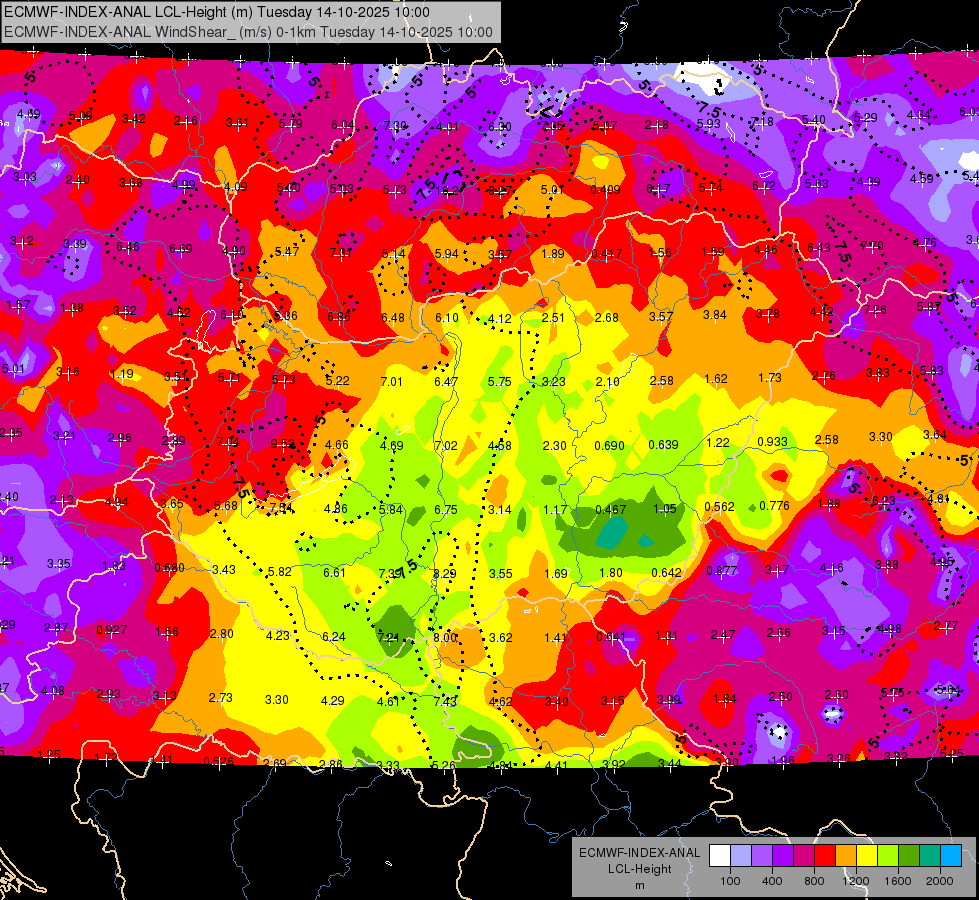
Task: Click the wind shear value 0.642
Action: 666,573
